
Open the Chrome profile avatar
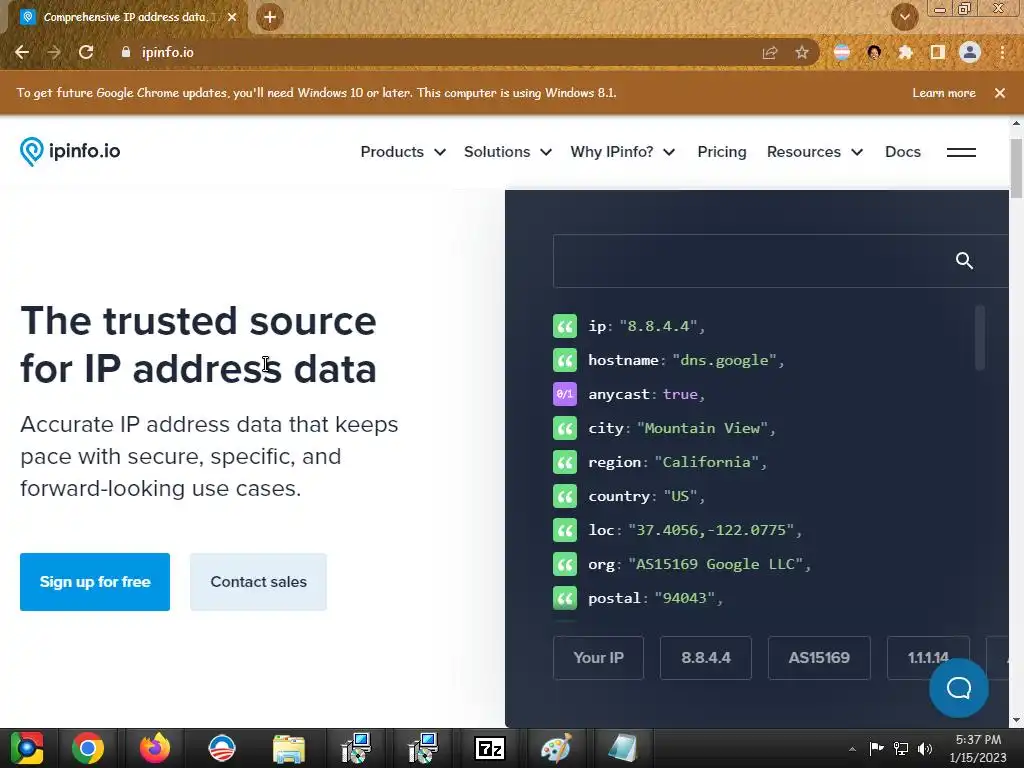(970, 52)
